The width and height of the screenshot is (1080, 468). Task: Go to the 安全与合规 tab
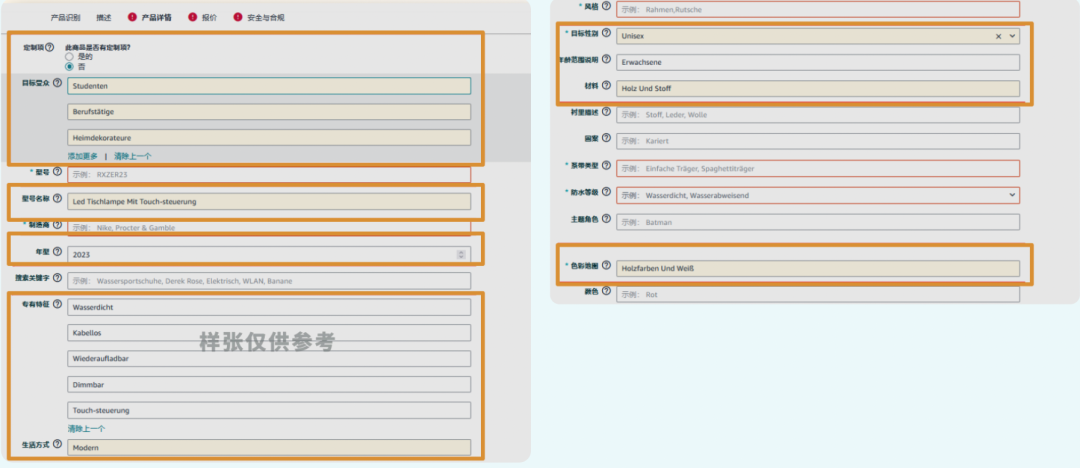coord(266,17)
